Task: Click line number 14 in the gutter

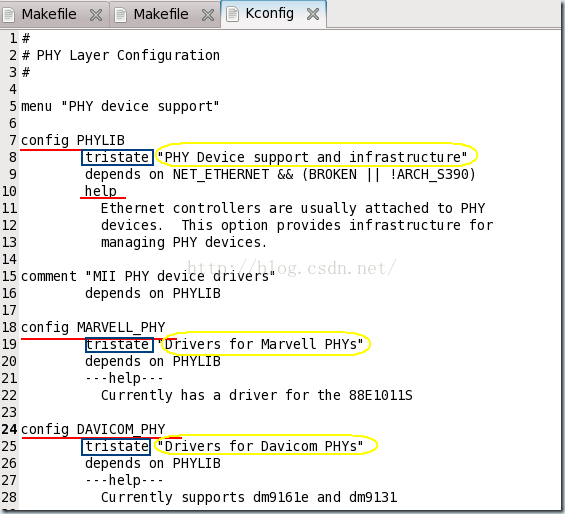Action: tap(9, 260)
